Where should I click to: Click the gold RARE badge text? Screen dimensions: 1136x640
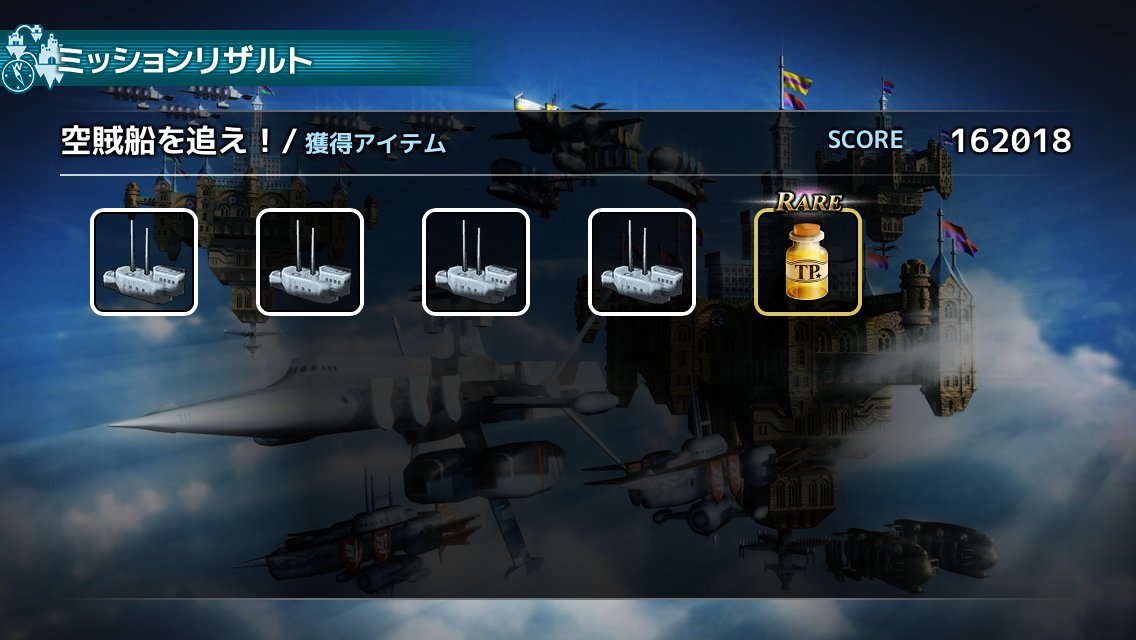point(809,201)
